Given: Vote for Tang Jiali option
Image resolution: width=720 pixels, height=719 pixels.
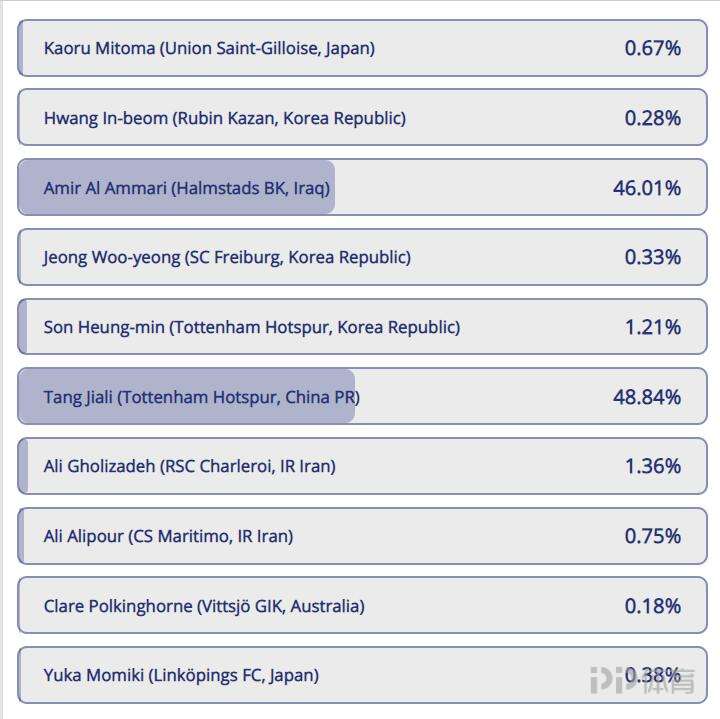Looking at the screenshot, I should point(362,396).
